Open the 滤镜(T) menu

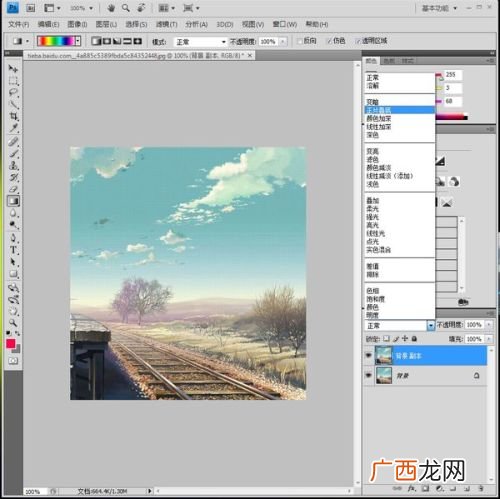click(x=166, y=24)
